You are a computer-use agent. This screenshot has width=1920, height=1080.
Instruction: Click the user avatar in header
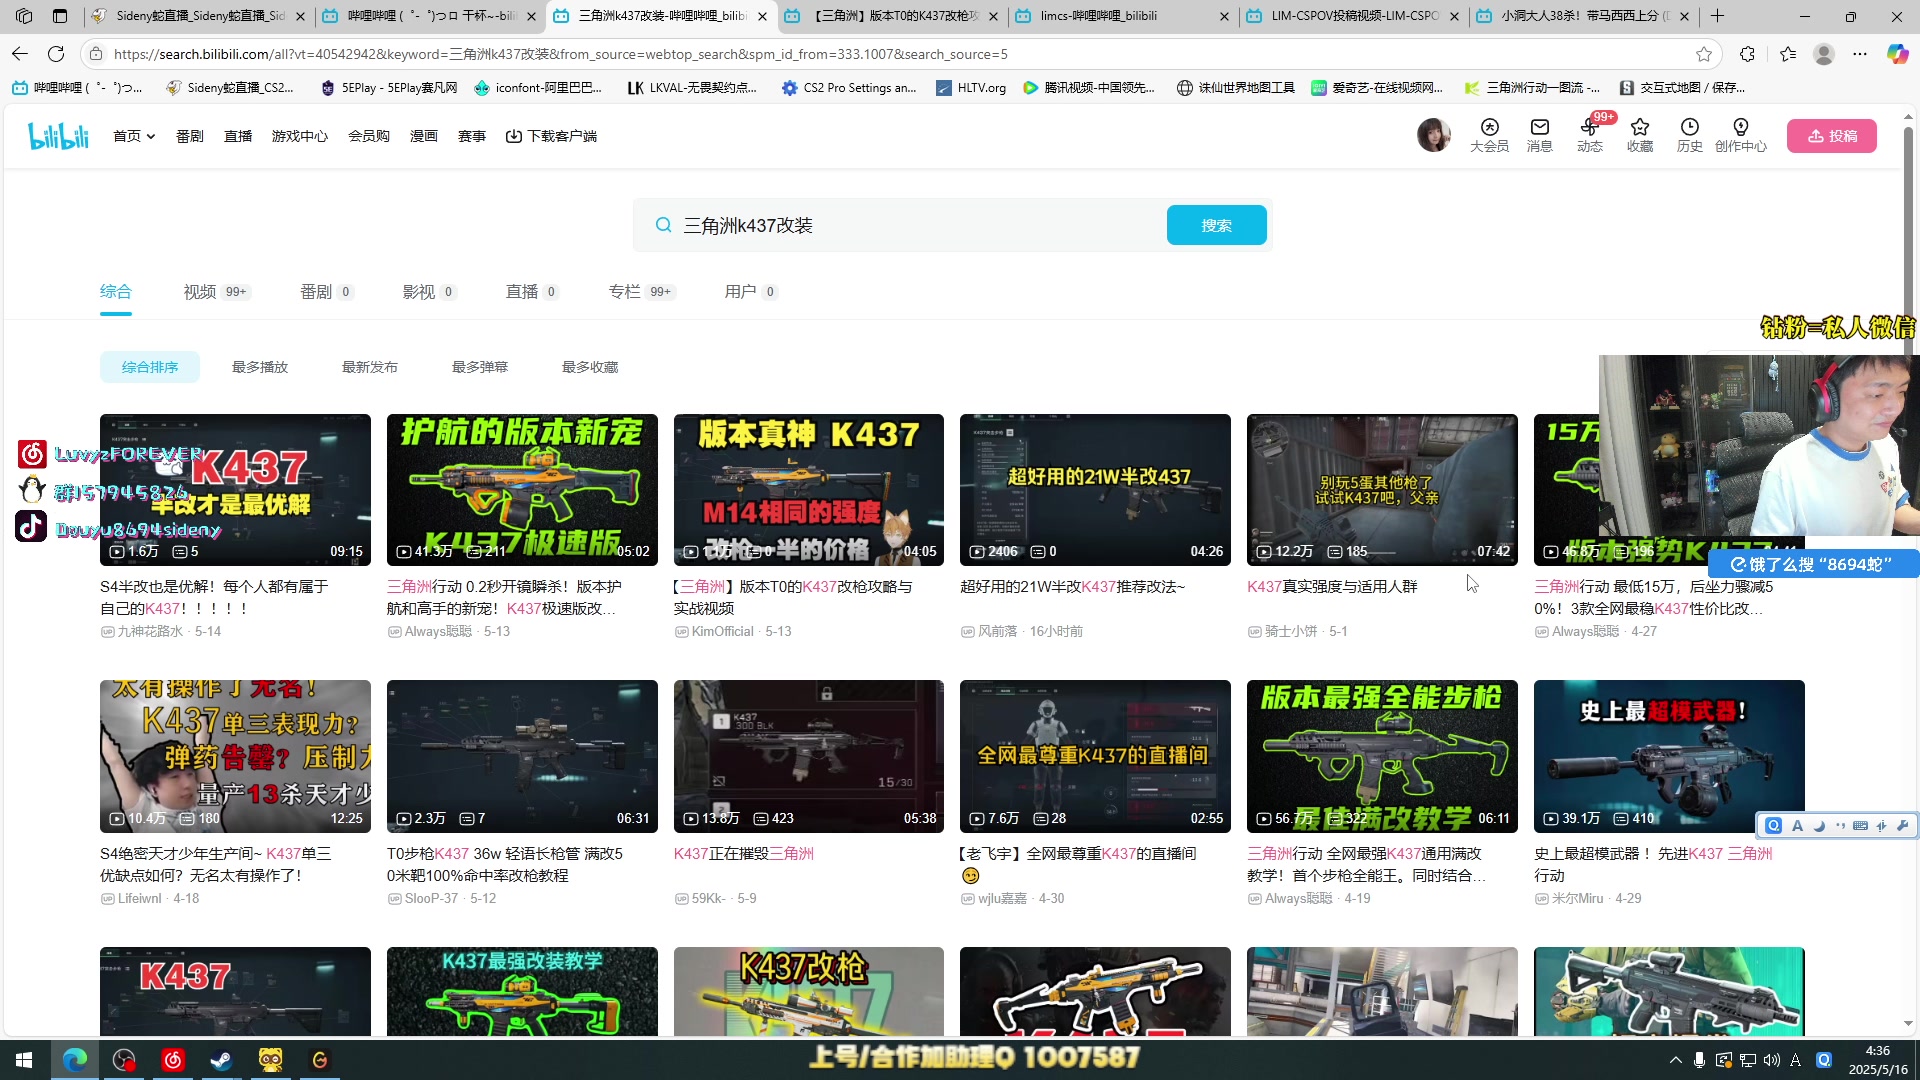[x=1434, y=135]
